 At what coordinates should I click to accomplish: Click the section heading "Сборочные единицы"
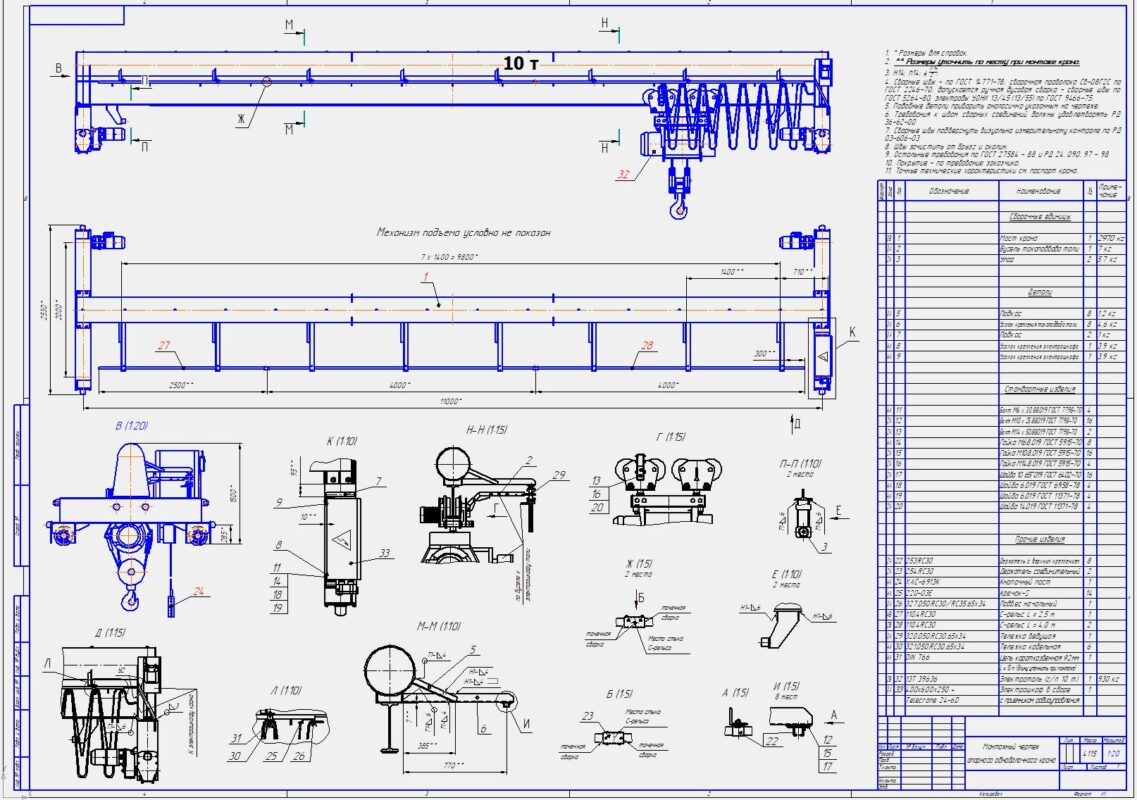(x=1040, y=216)
